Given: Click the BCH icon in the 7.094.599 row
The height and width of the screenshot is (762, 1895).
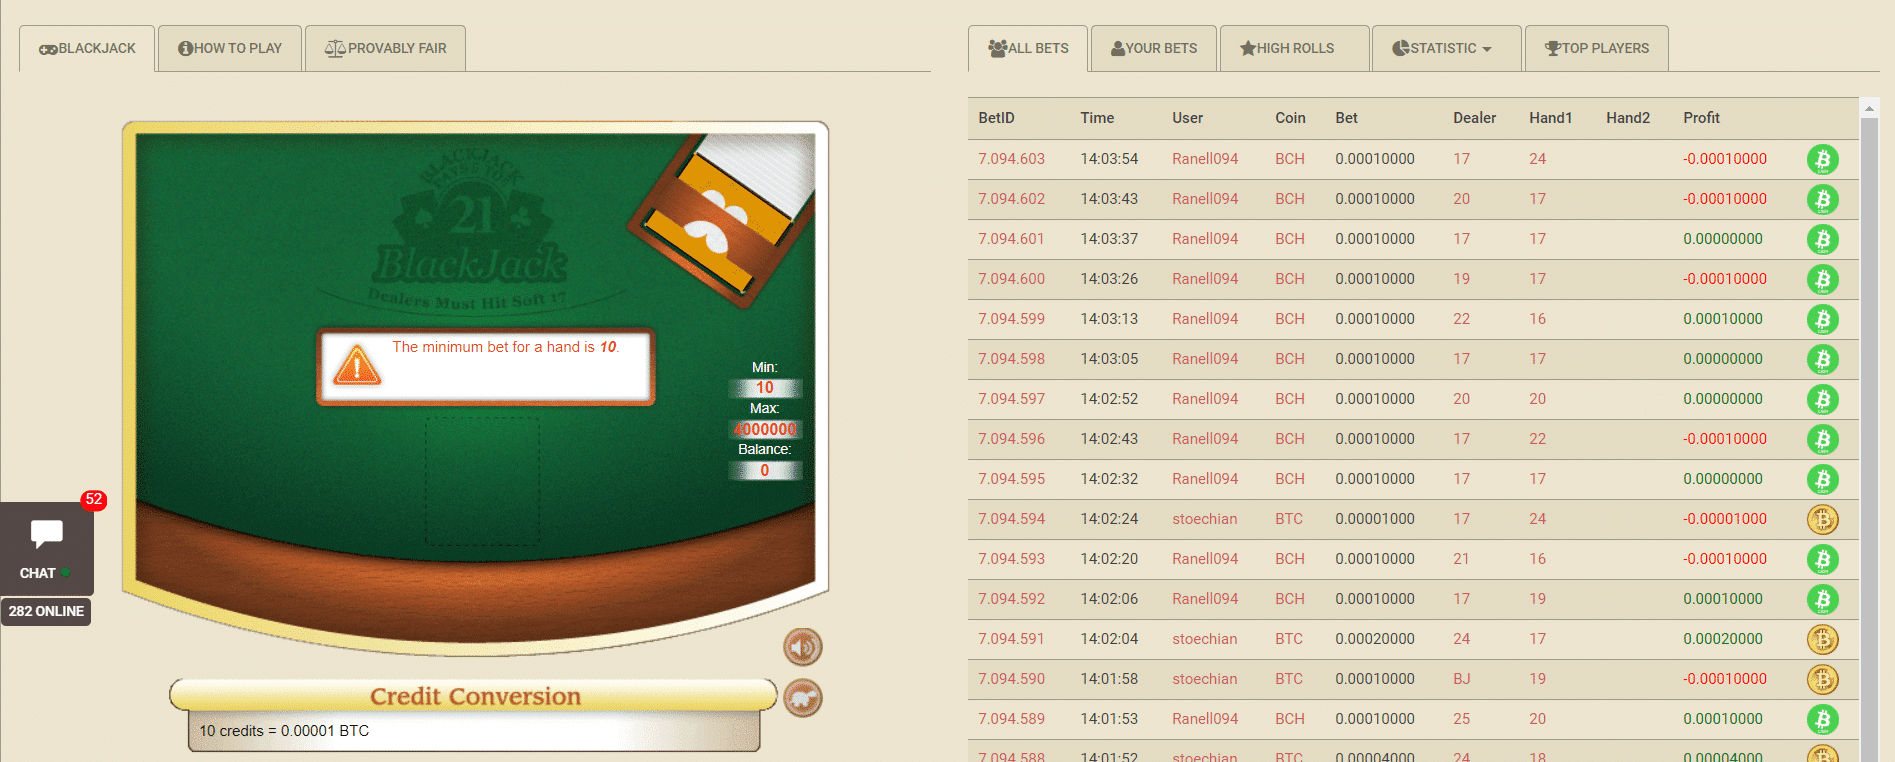Looking at the screenshot, I should [1822, 319].
